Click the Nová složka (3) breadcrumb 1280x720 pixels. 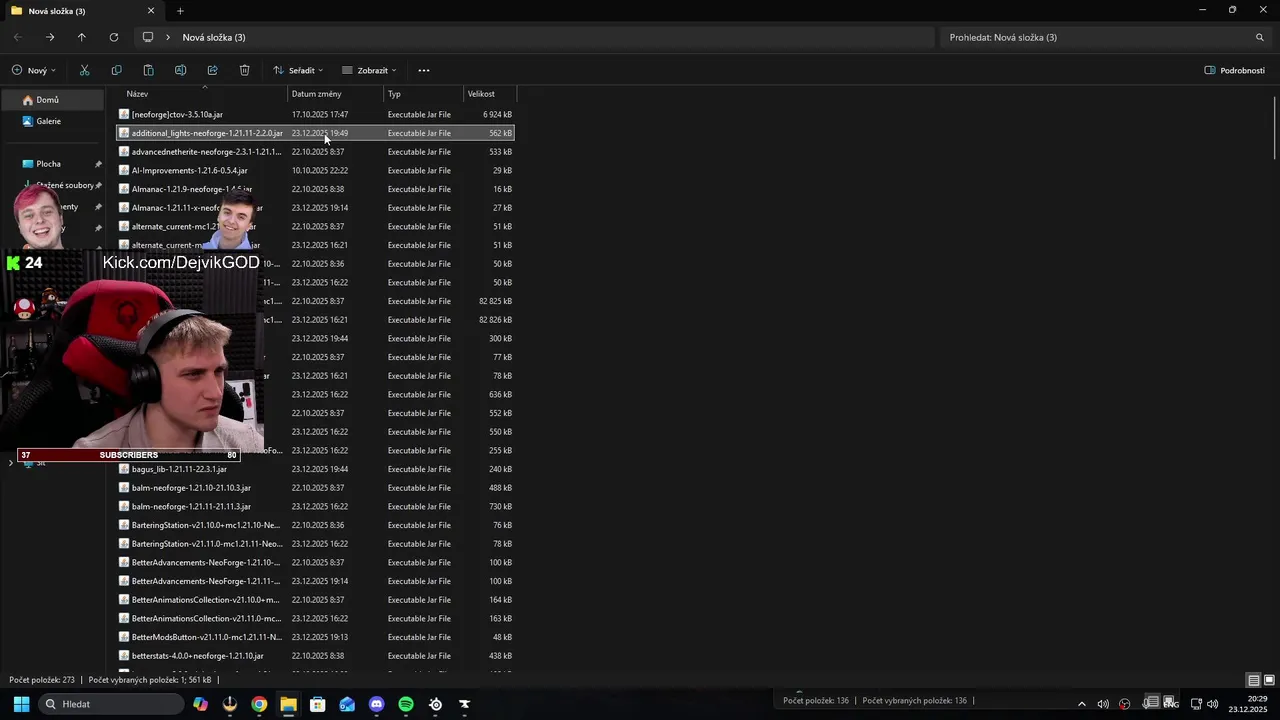click(214, 37)
